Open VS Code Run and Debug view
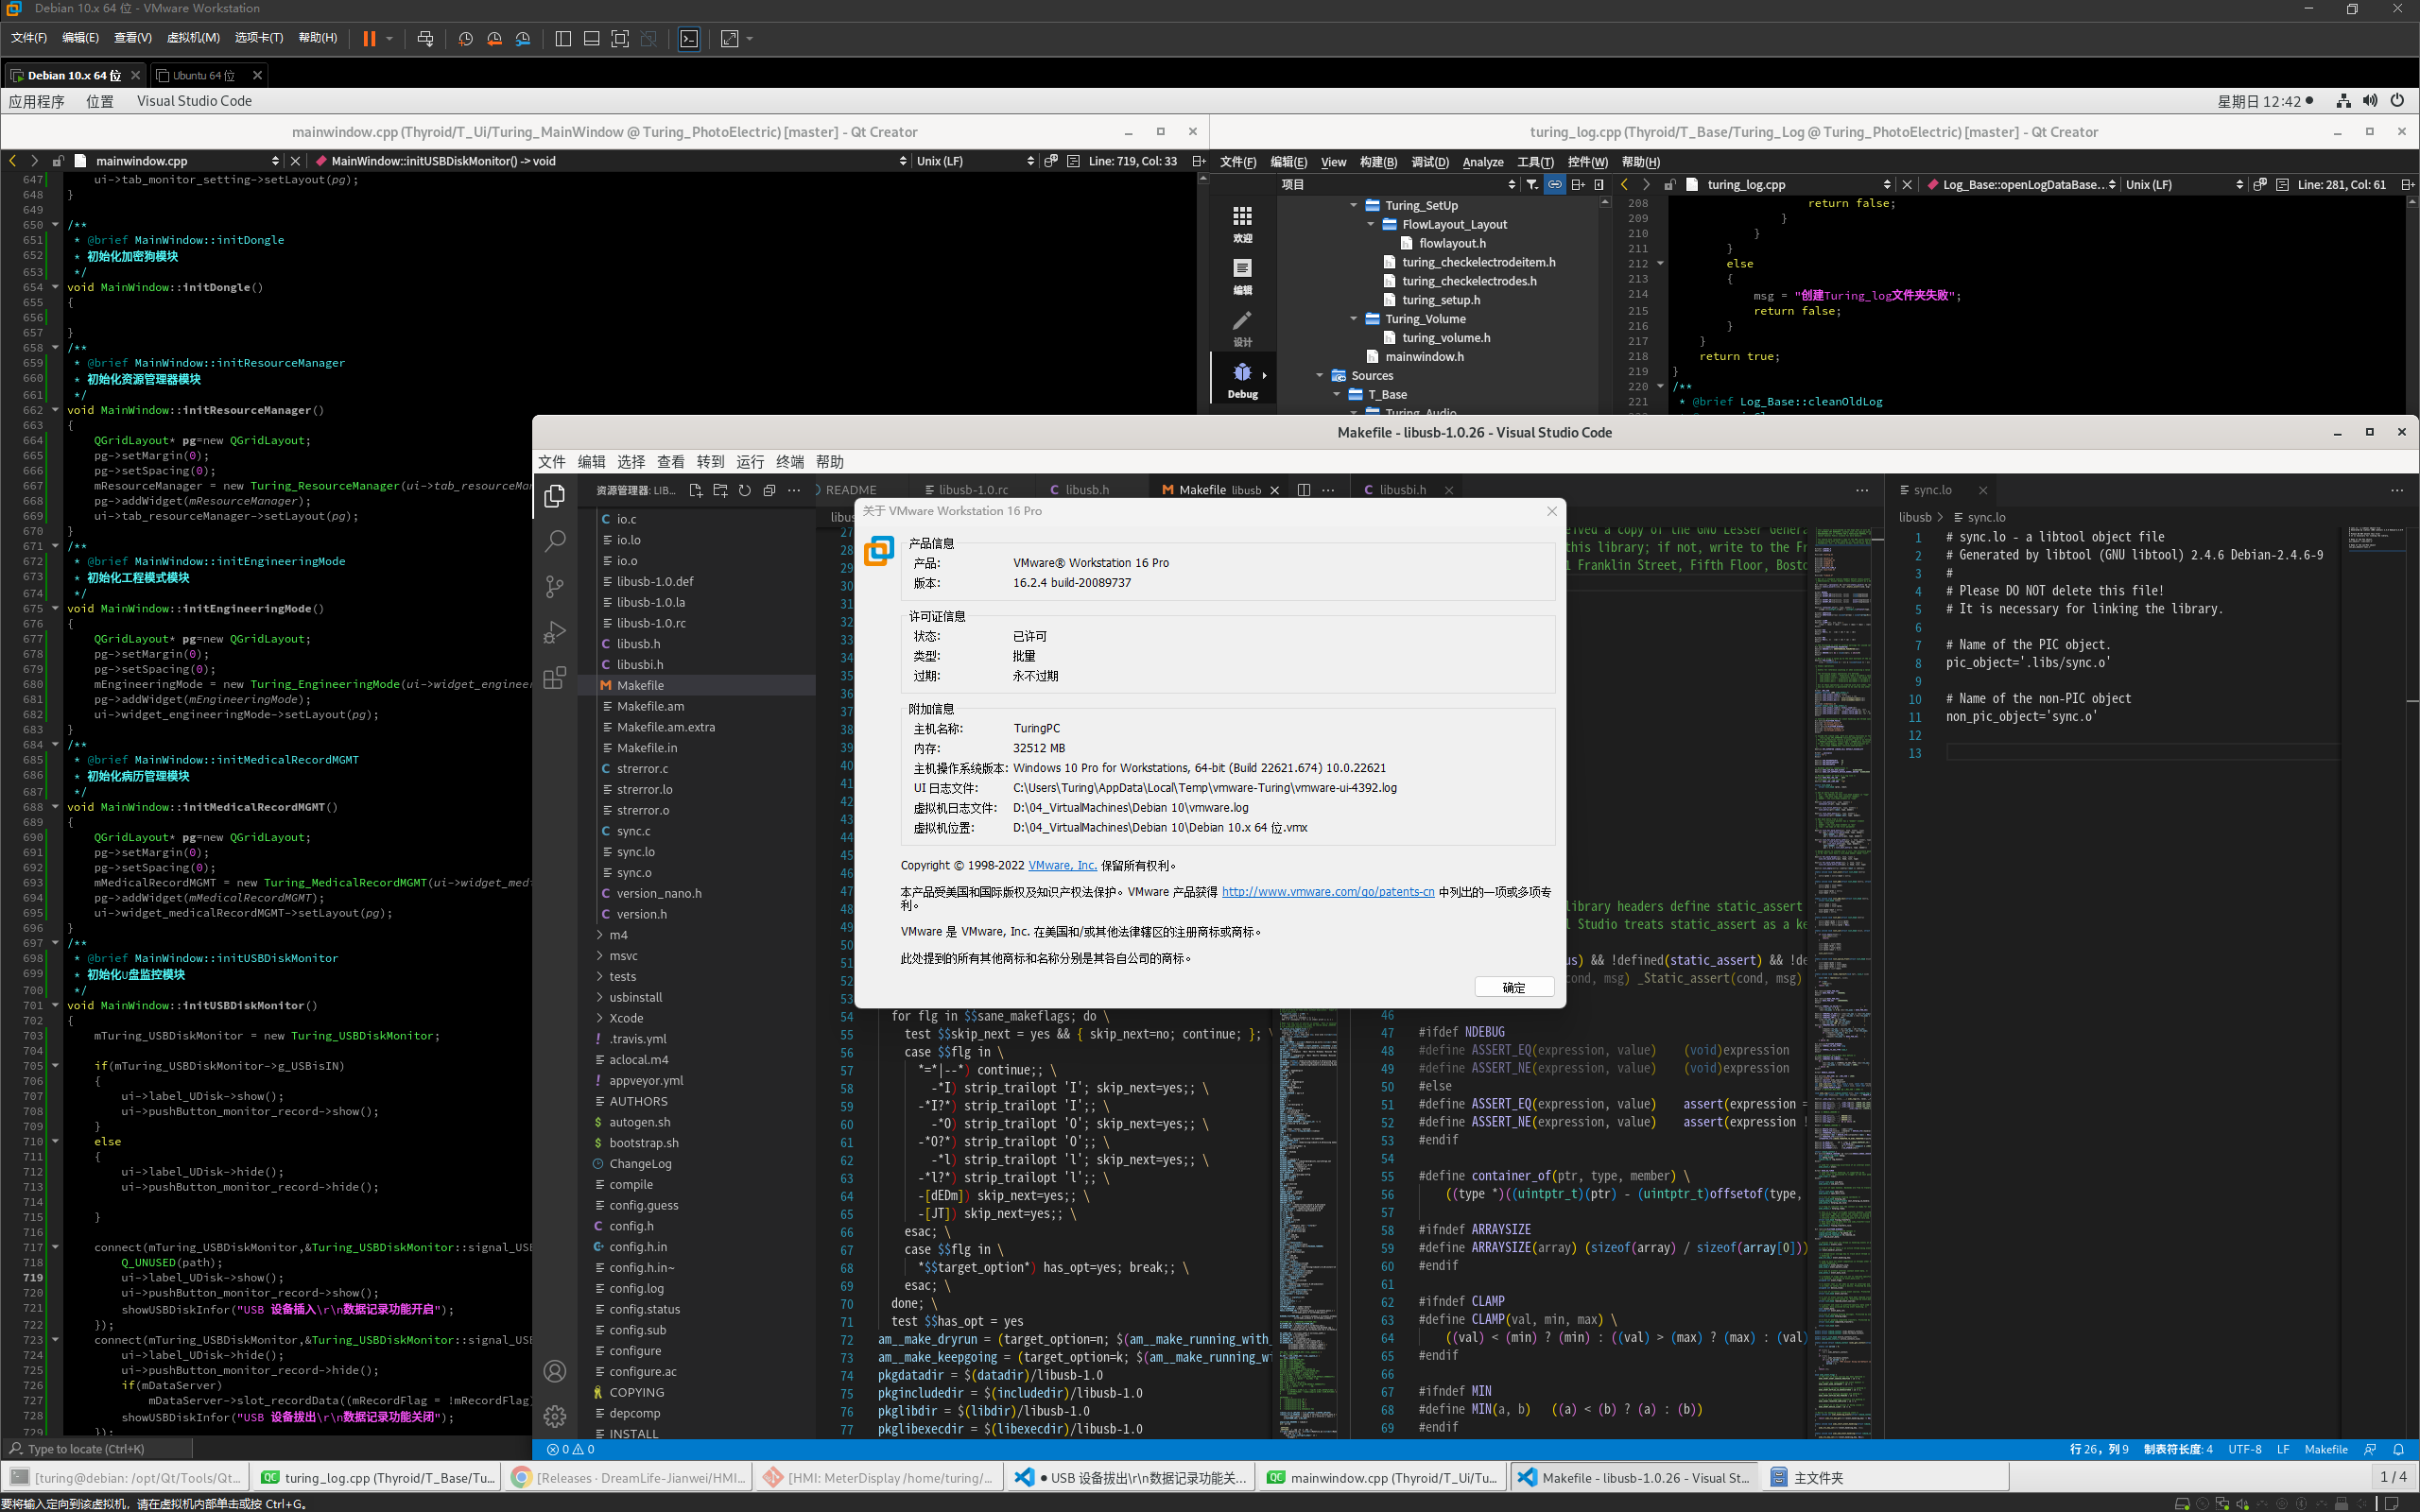This screenshot has height=1512, width=2420. click(x=555, y=632)
